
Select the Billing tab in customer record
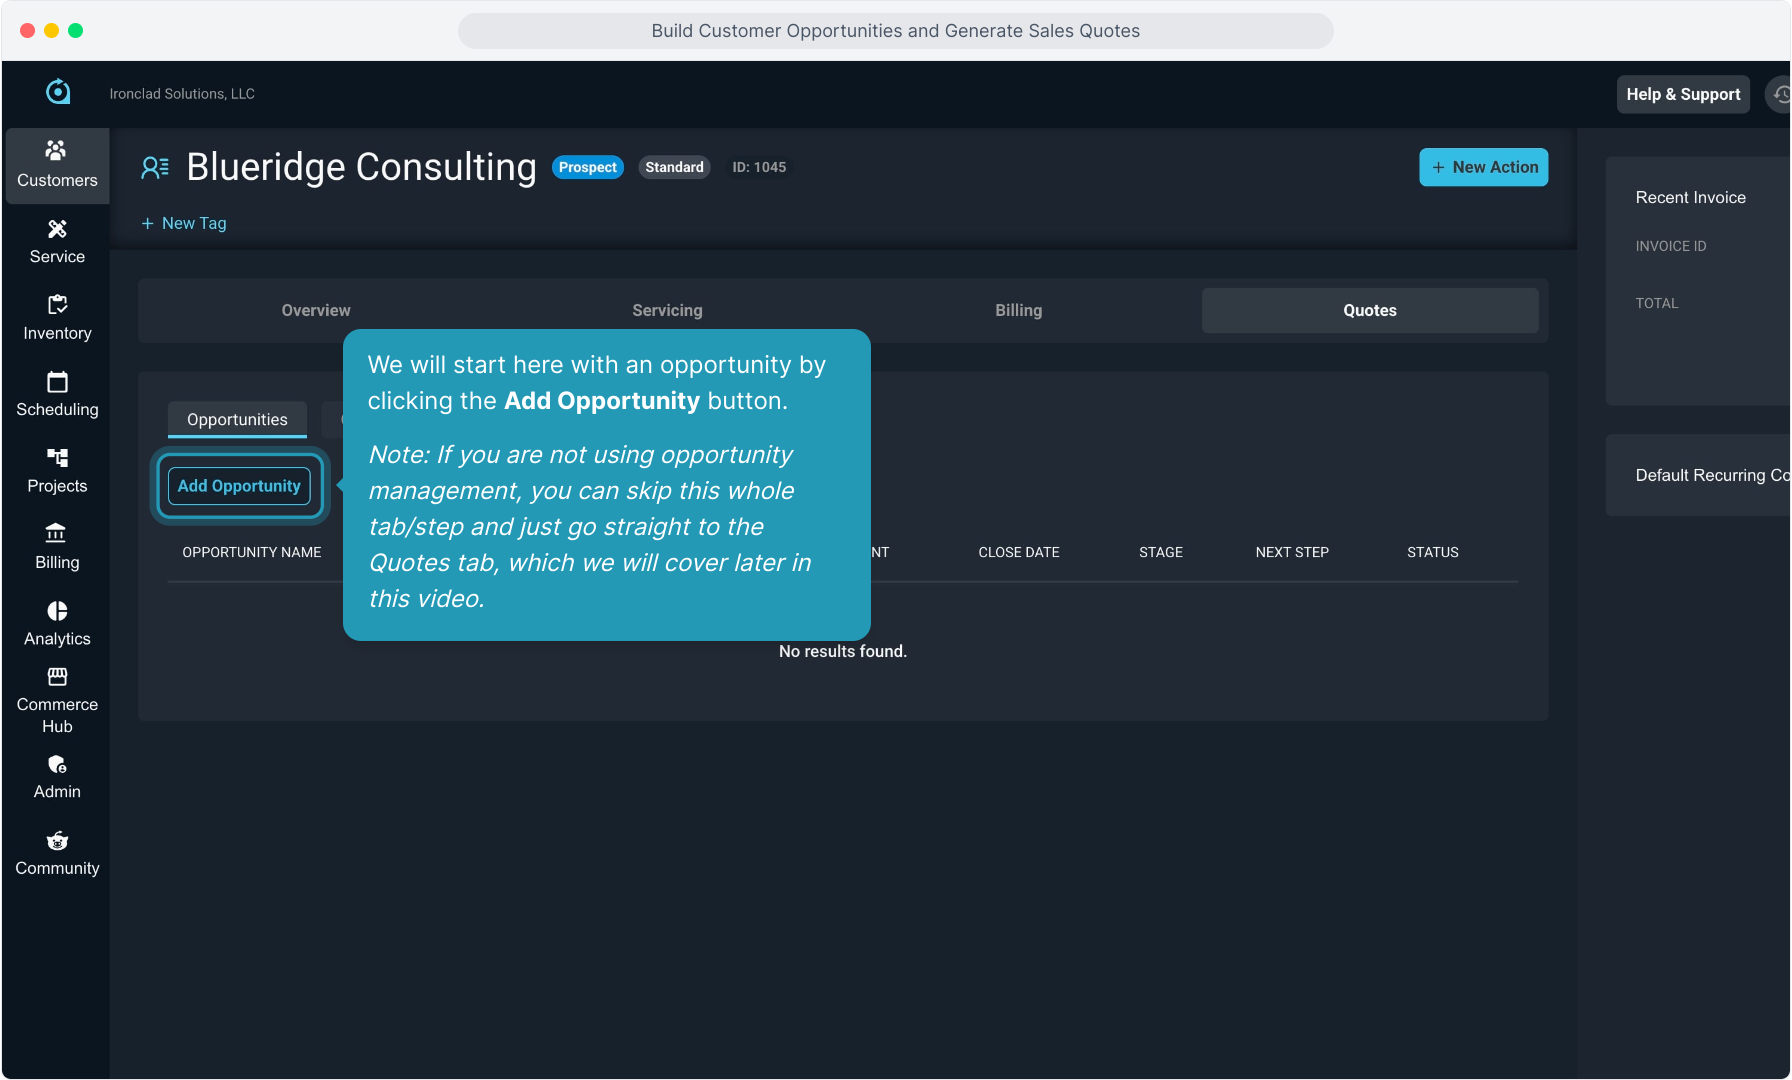pos(1018,310)
